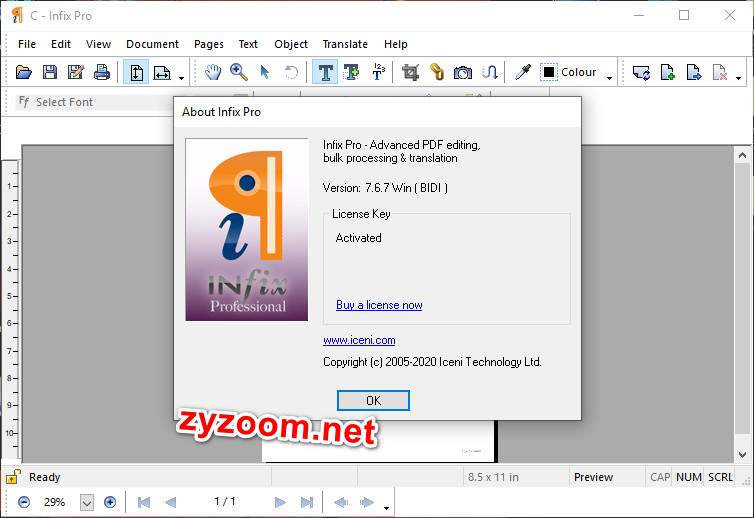This screenshot has height=518, width=754.
Task: Expand the view toolbar options arrow
Action: point(181,78)
